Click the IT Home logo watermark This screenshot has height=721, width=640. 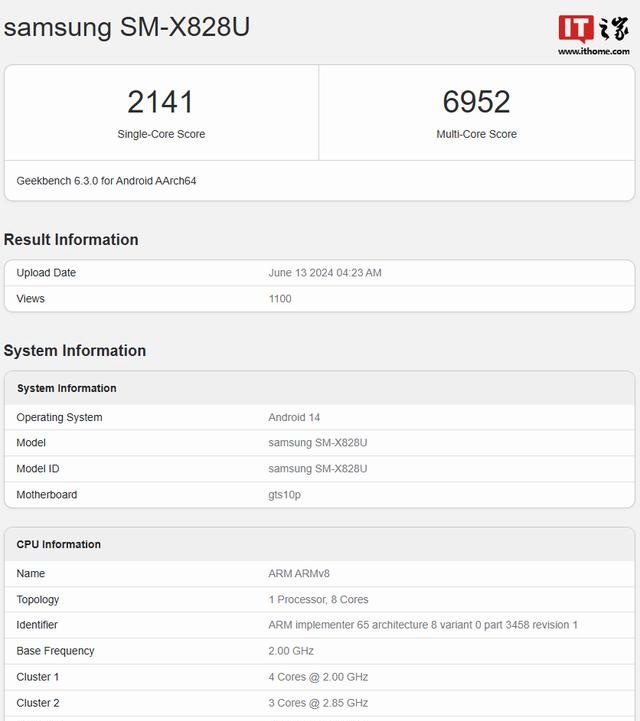click(x=593, y=28)
